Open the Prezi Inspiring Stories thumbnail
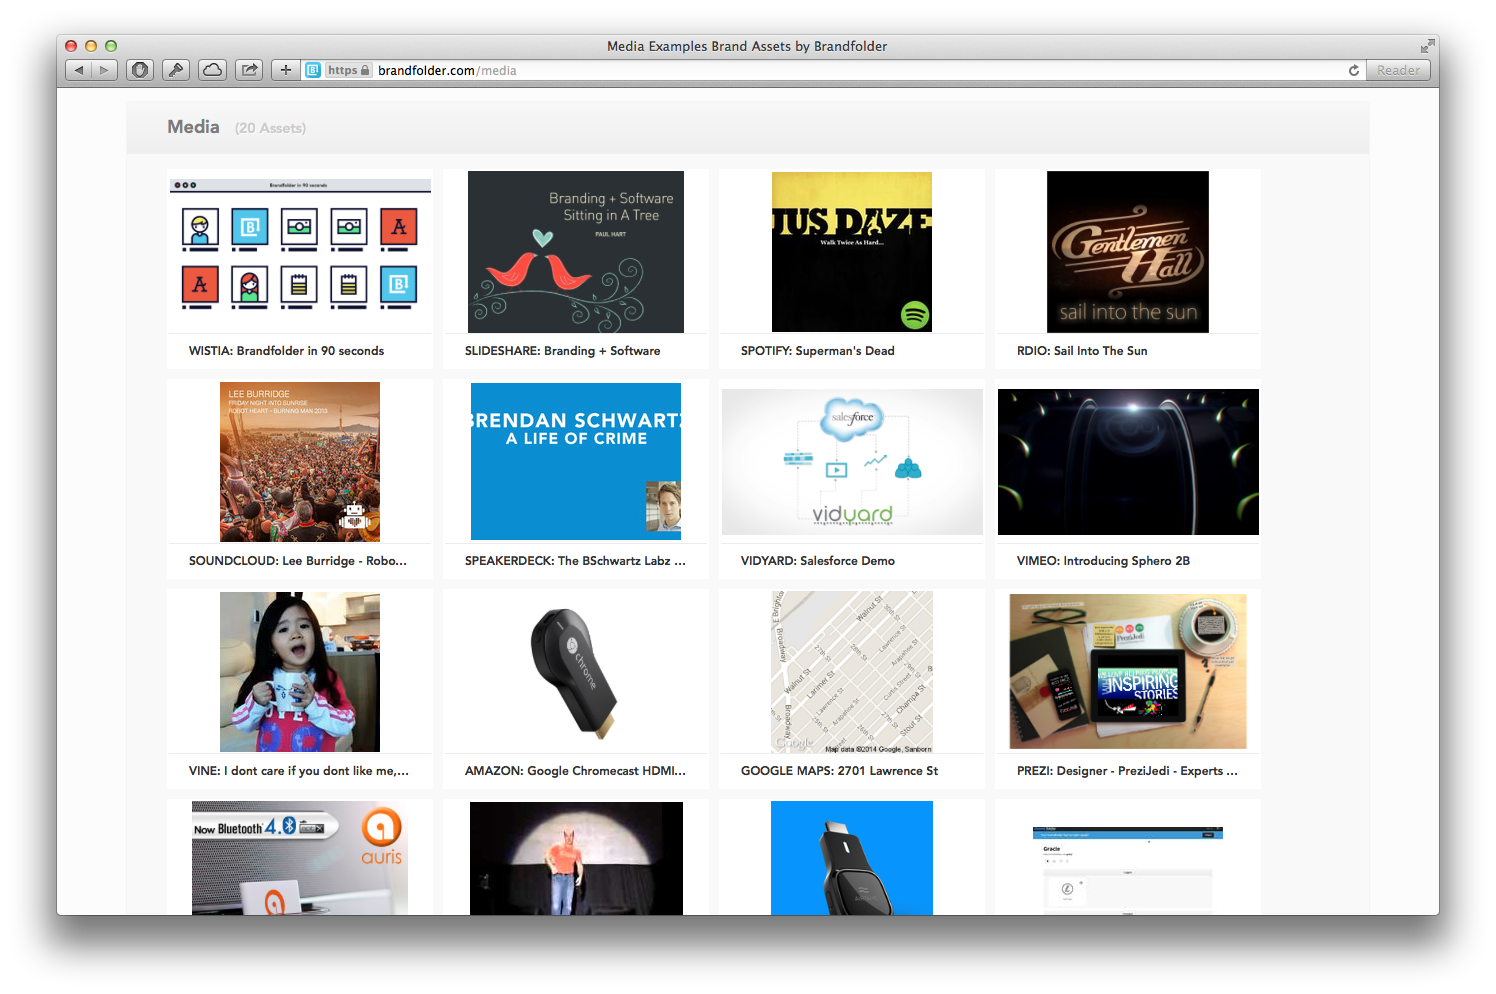 coord(1128,672)
